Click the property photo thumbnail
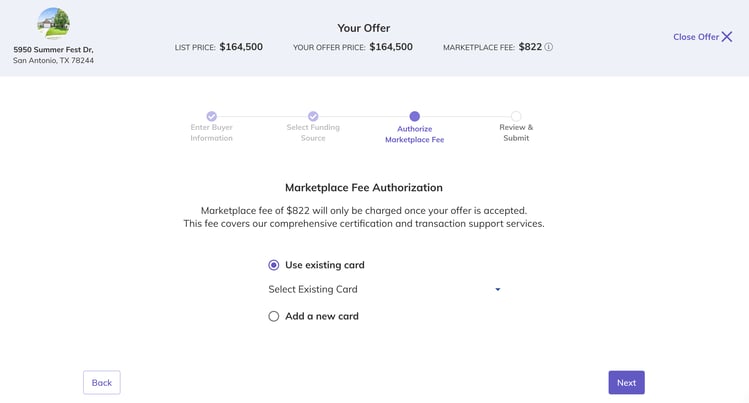 (x=54, y=23)
